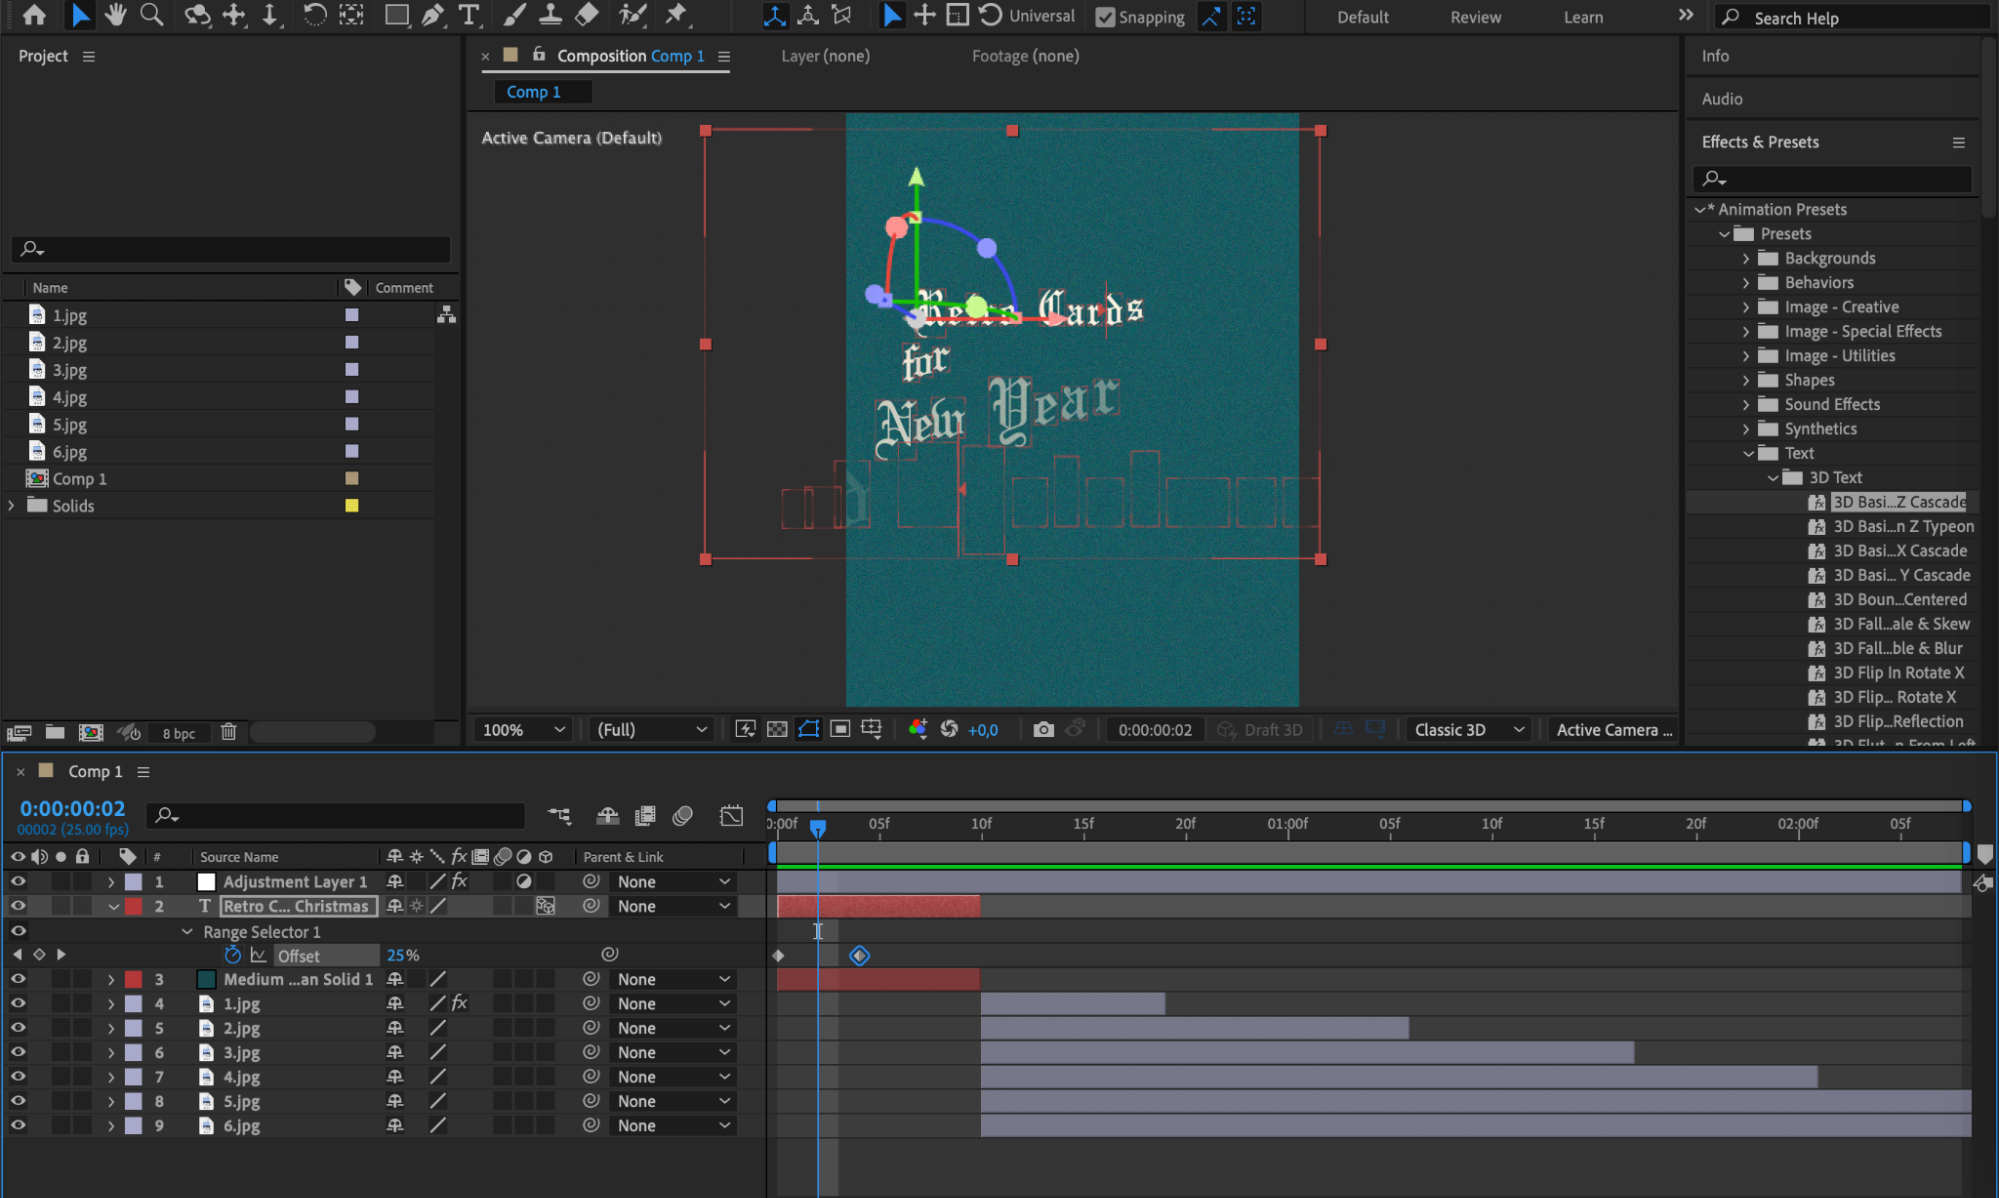Delete selected item with trash icon
The width and height of the screenshot is (1999, 1198).
[228, 732]
